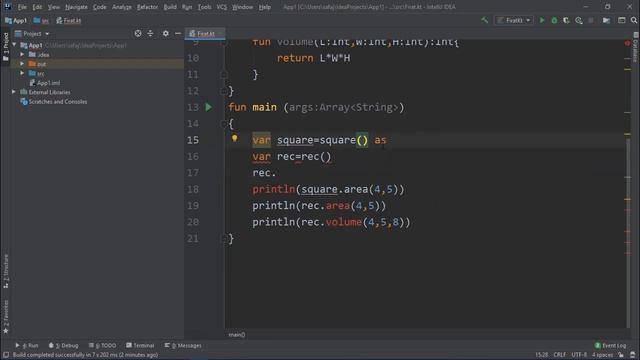Click the App1 breadcrumb in navigation bar

coord(16,20)
